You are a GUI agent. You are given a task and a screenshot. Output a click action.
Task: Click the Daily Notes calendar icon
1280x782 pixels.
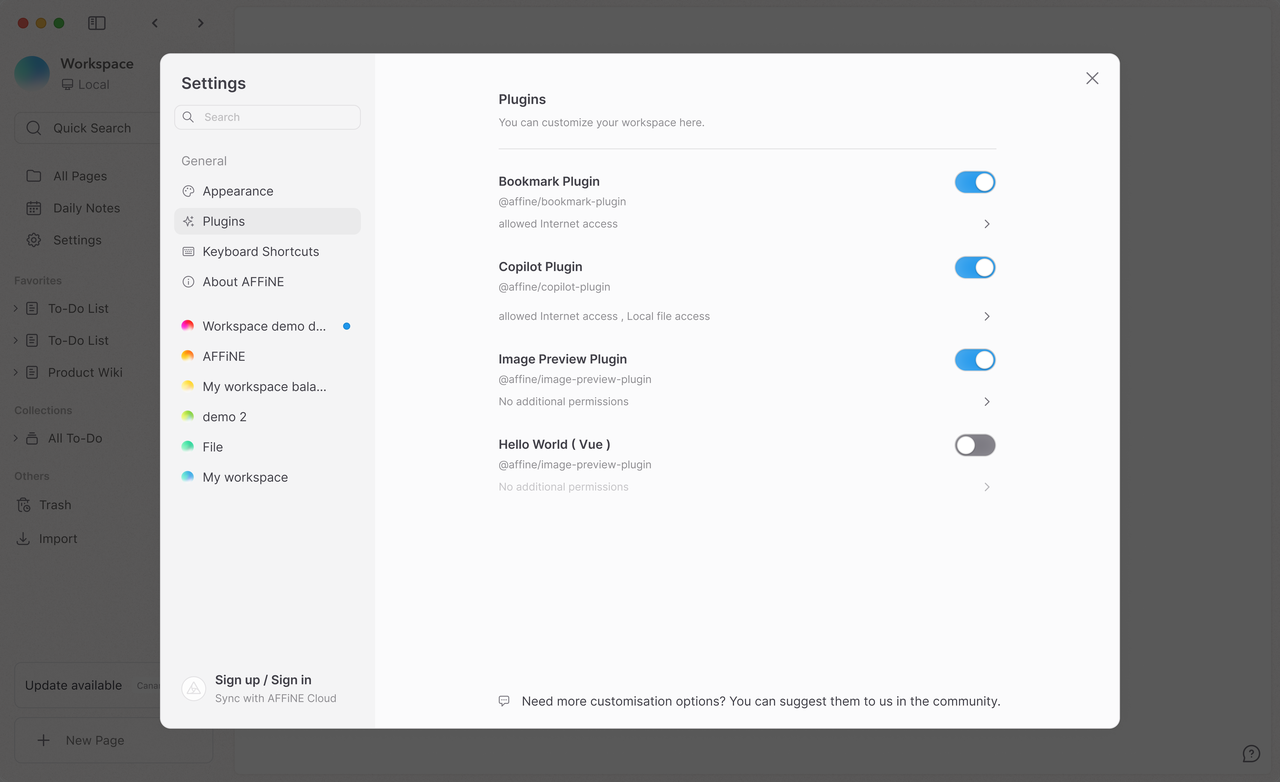[x=34, y=208]
